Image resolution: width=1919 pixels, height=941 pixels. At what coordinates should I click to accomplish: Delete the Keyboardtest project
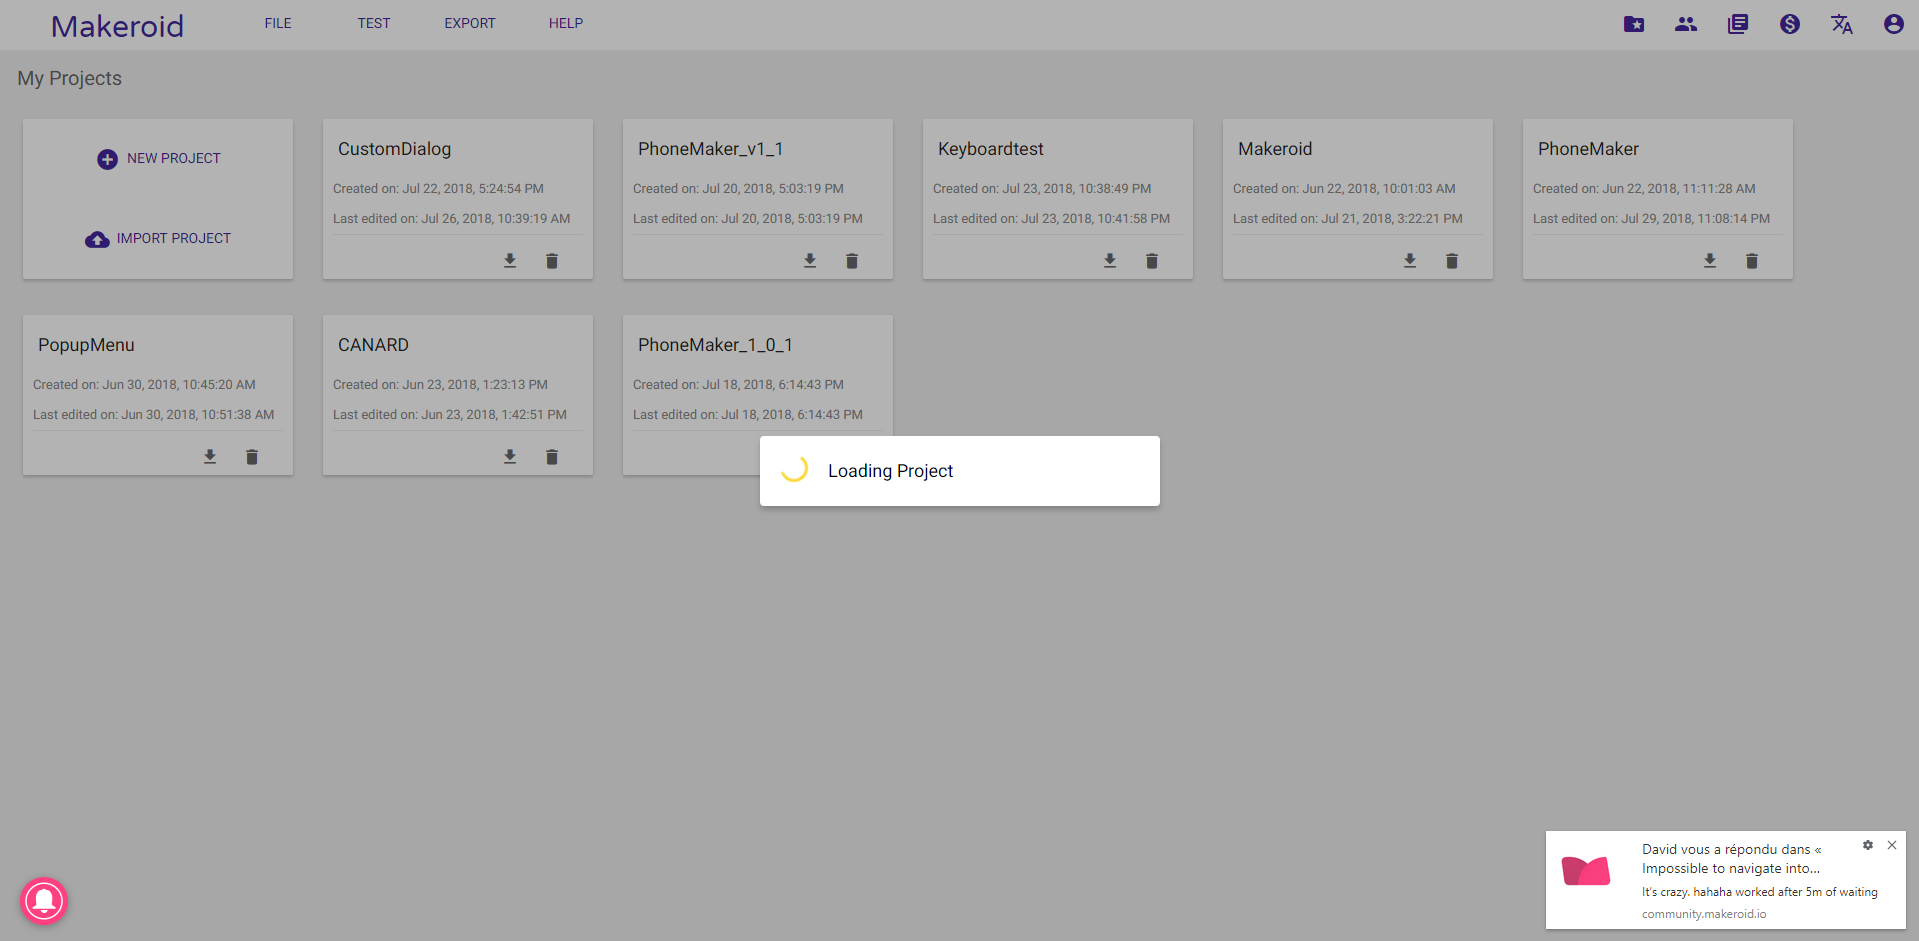click(x=1152, y=261)
